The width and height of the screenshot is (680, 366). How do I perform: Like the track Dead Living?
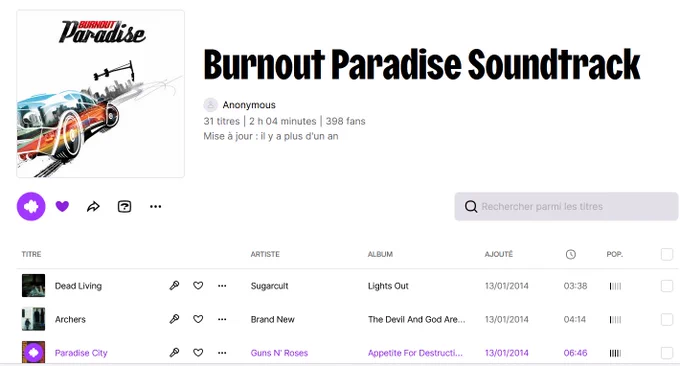pos(198,286)
